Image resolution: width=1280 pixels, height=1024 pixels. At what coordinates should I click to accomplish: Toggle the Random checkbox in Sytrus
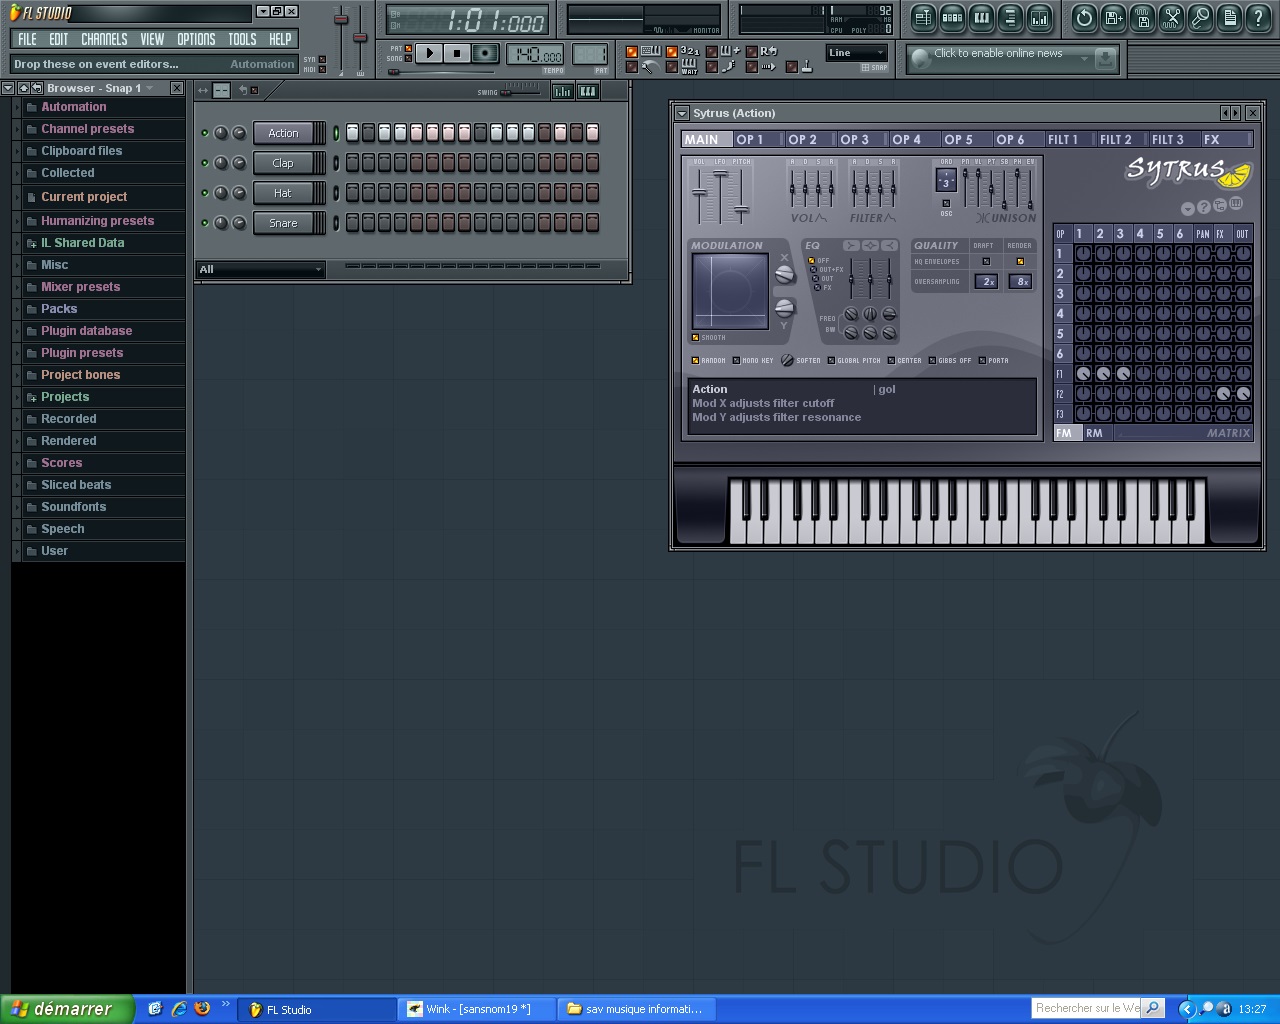[696, 360]
